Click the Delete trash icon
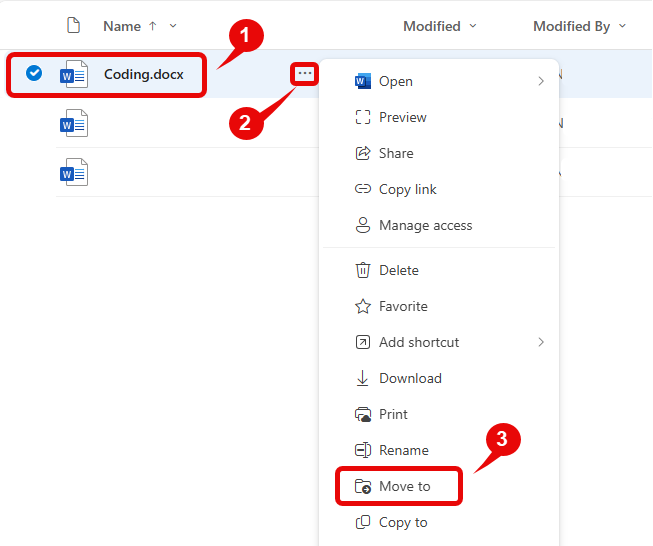This screenshot has height=546, width=653. (x=363, y=270)
